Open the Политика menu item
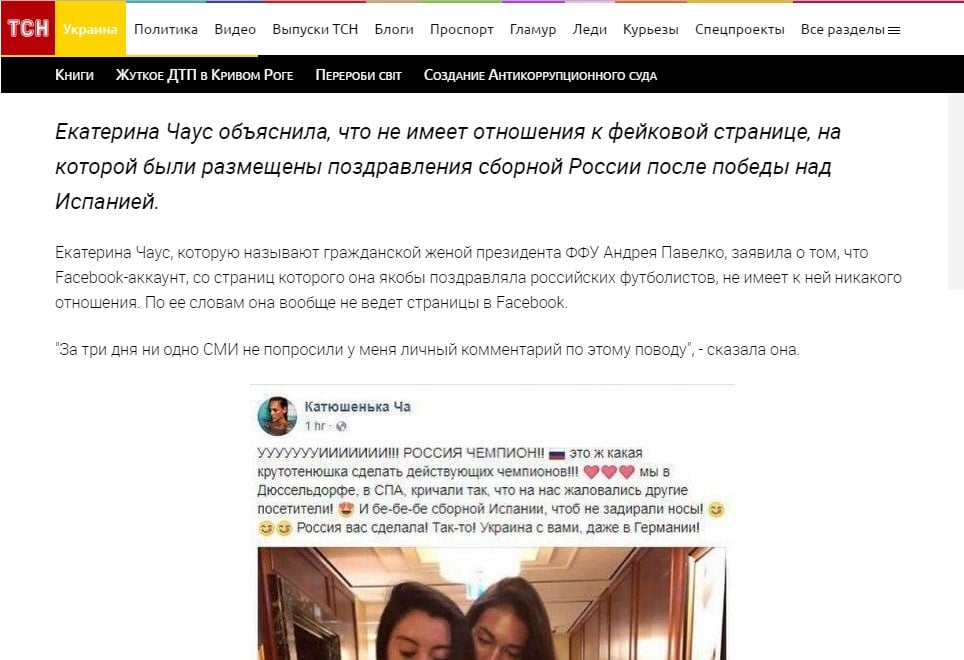The width and height of the screenshot is (964, 660). point(166,29)
